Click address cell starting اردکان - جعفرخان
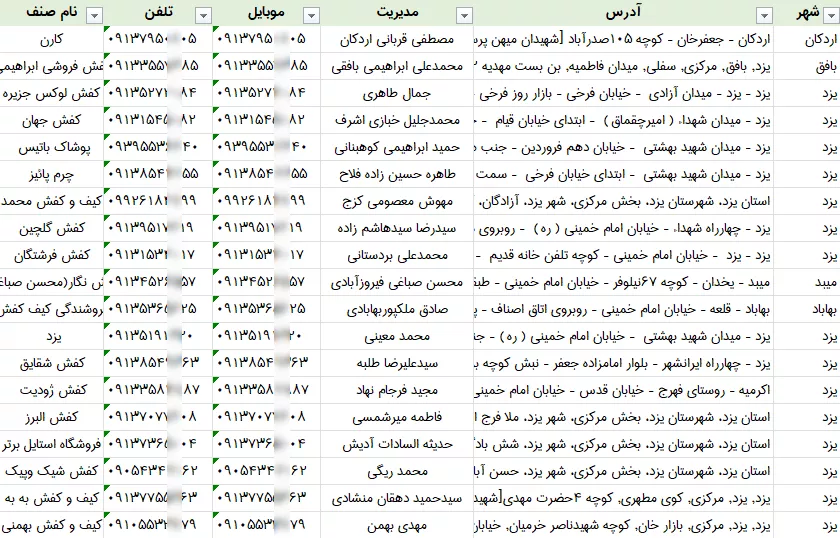 coord(624,39)
